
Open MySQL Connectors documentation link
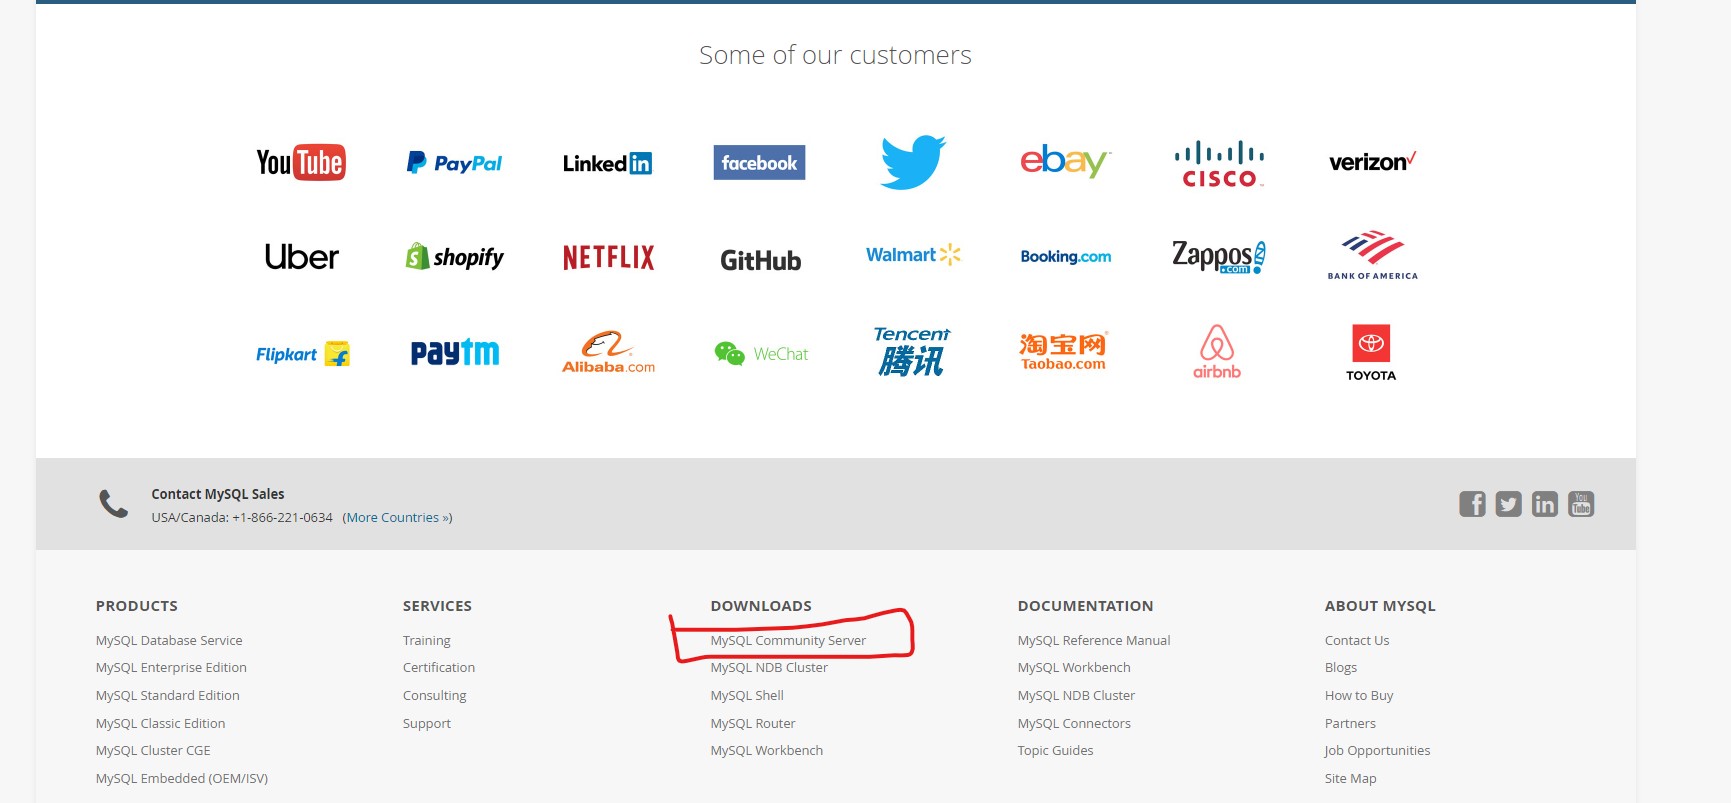[1074, 723]
